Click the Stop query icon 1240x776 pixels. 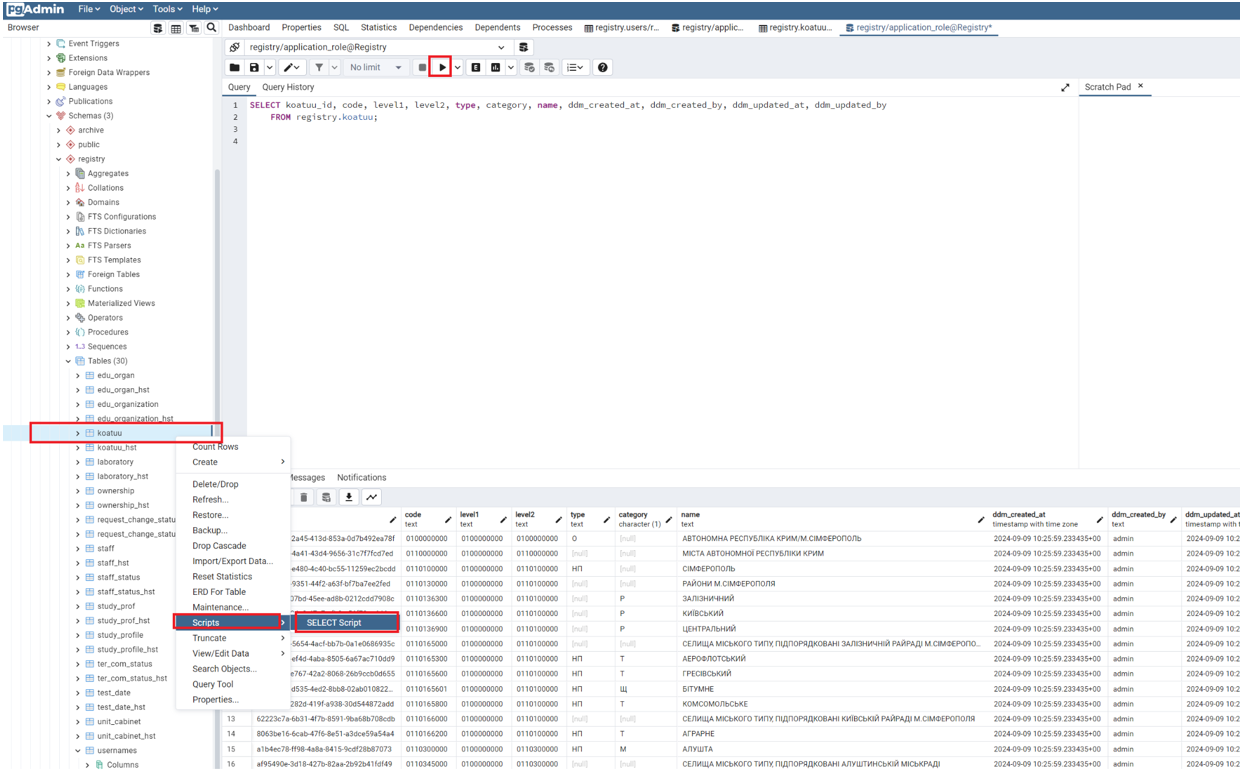[x=422, y=67]
